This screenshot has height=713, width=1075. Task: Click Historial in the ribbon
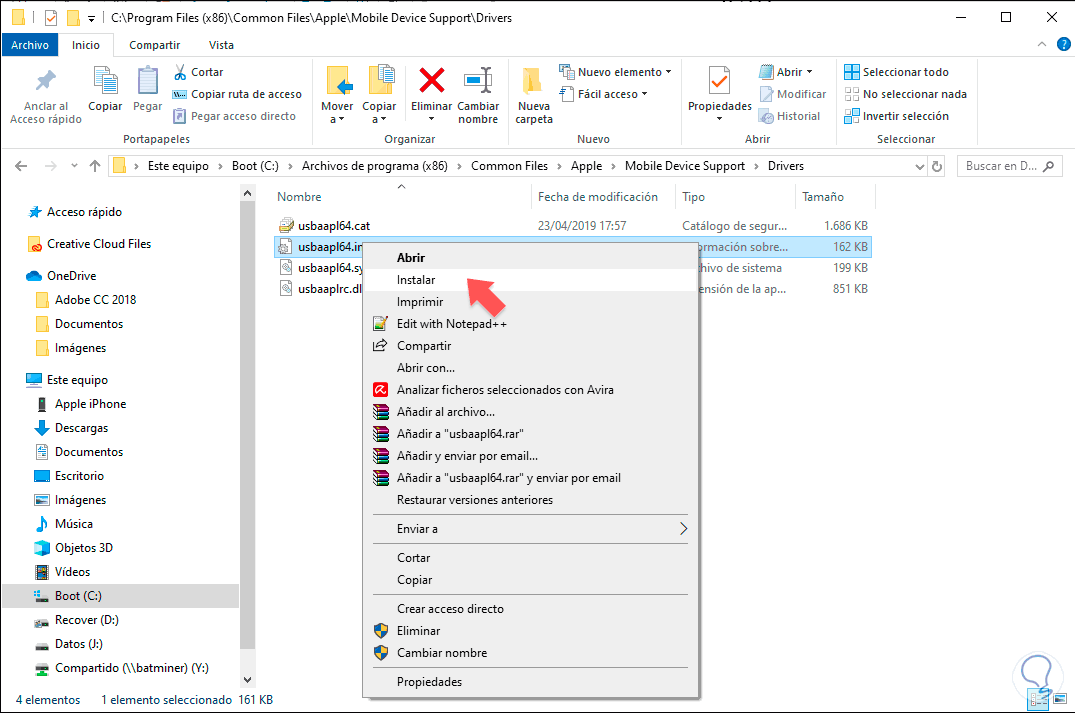pyautogui.click(x=790, y=116)
